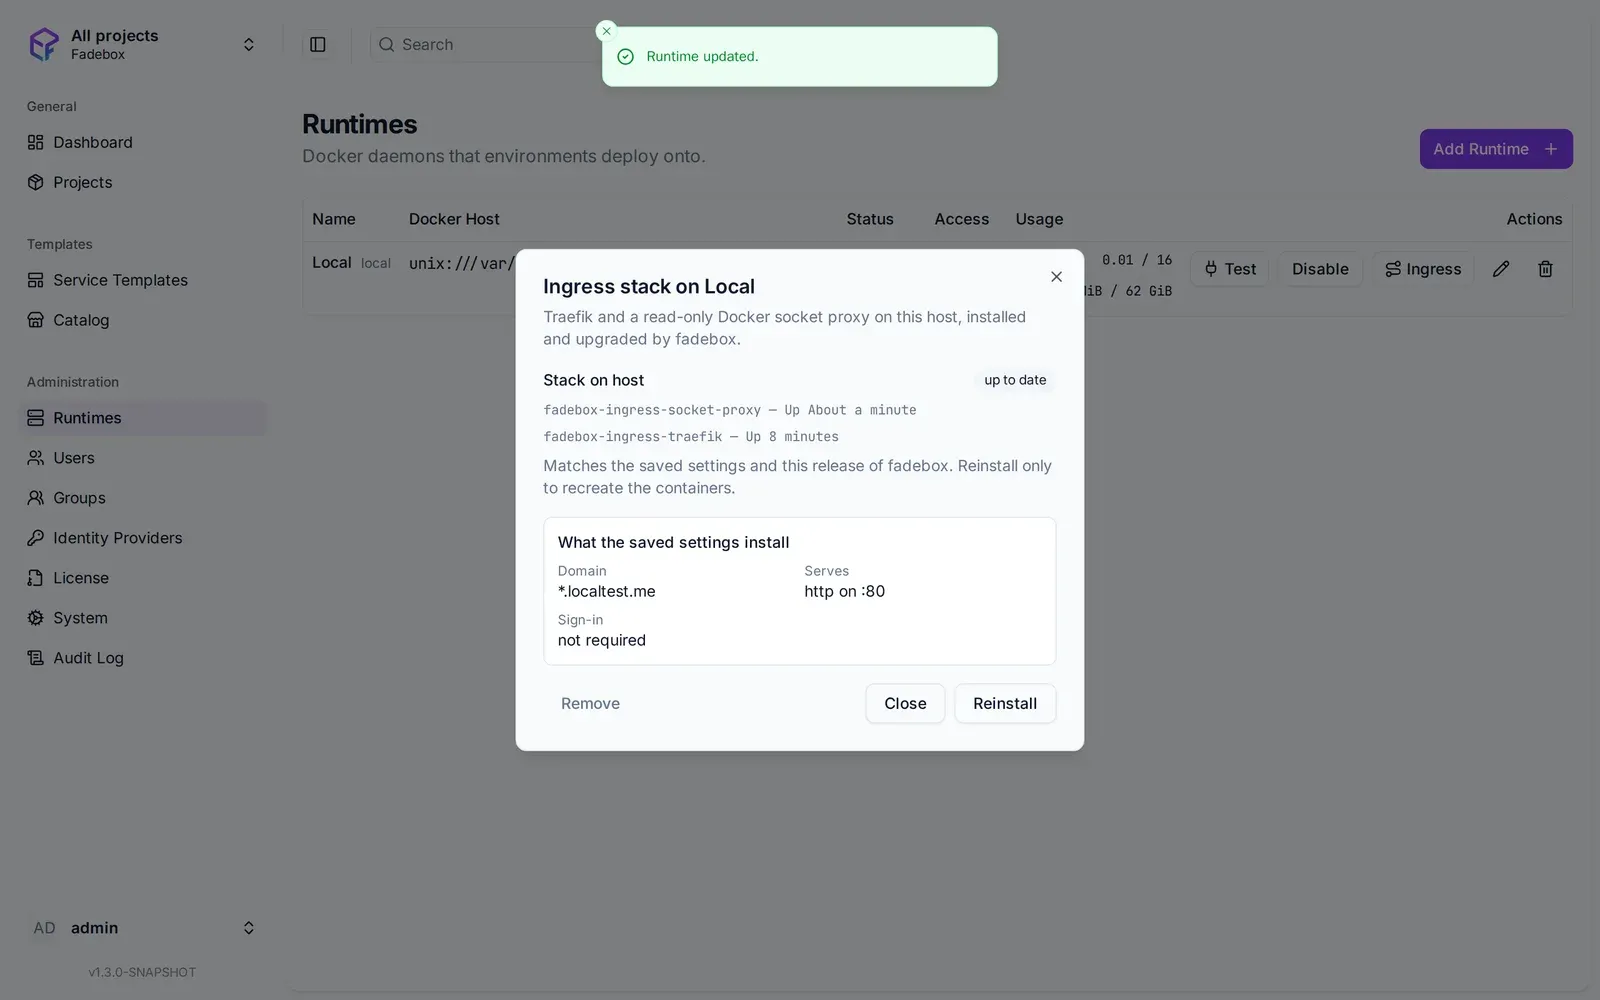Open the project switcher chevron

249,44
